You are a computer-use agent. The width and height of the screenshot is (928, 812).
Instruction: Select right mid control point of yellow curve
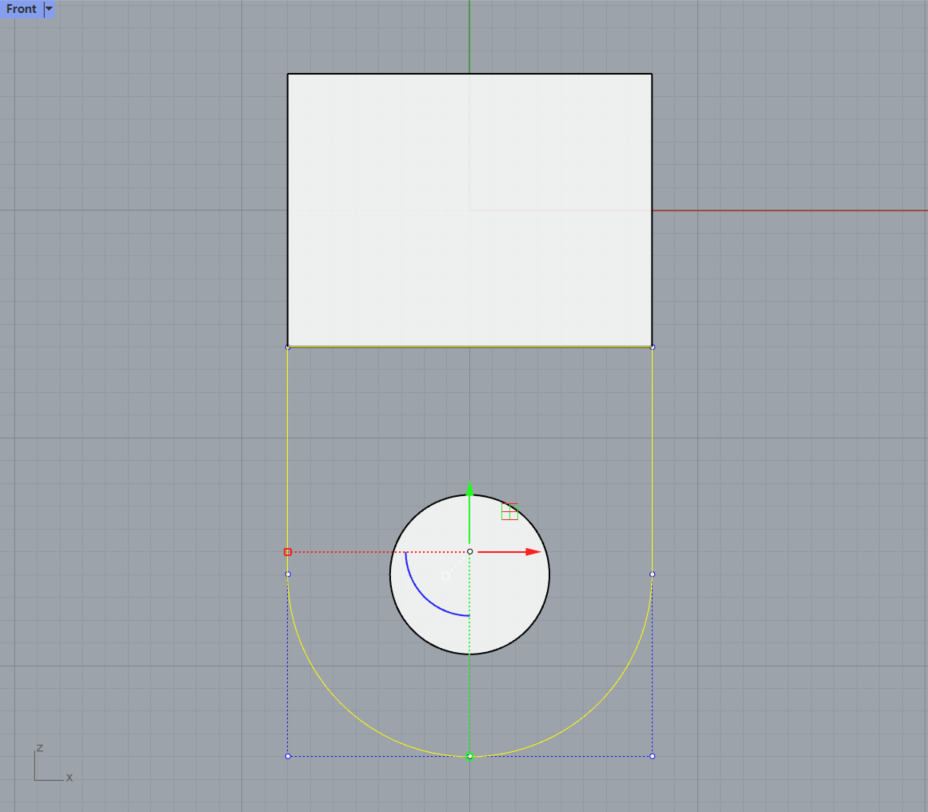652,574
